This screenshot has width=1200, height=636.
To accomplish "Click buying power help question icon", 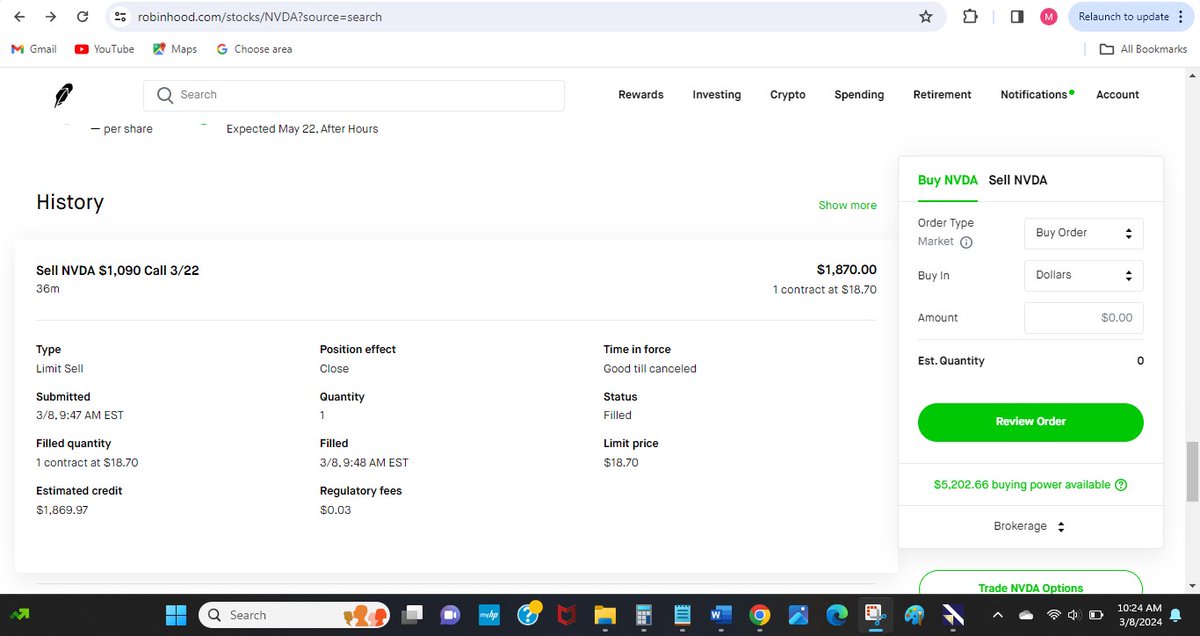I will click(1121, 485).
